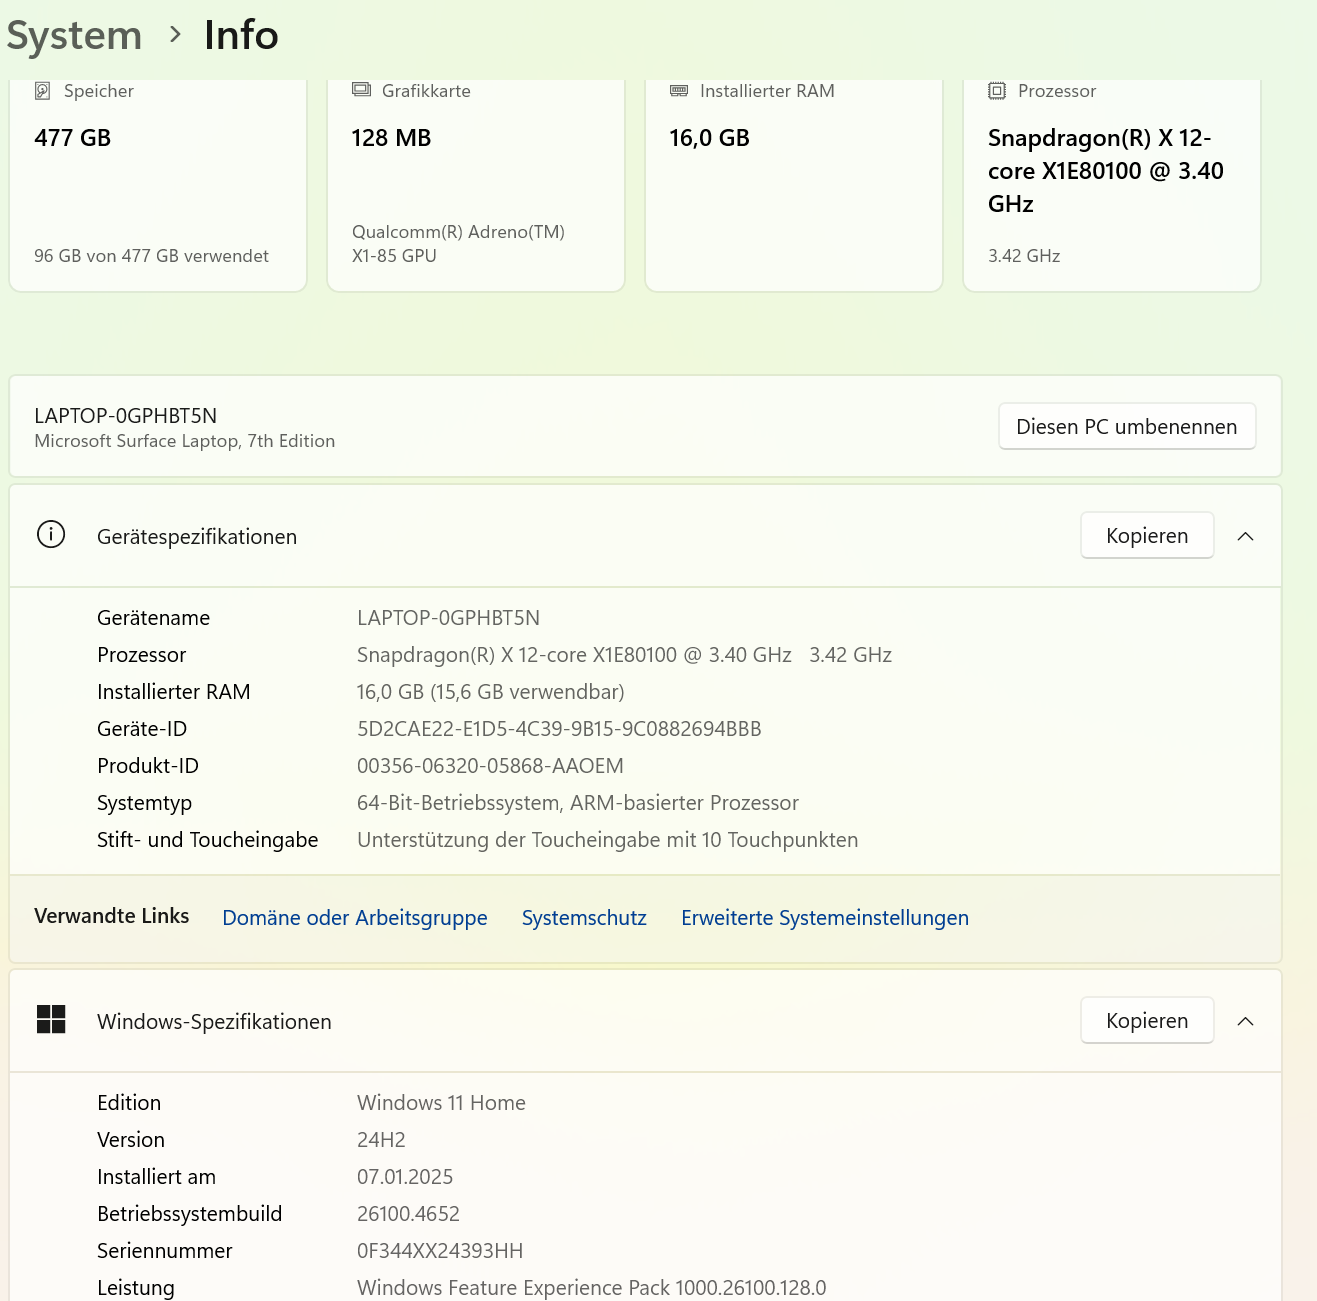
Task: Click the Windows logo icon beside Windows-Spezifikationen
Action: [x=51, y=1020]
